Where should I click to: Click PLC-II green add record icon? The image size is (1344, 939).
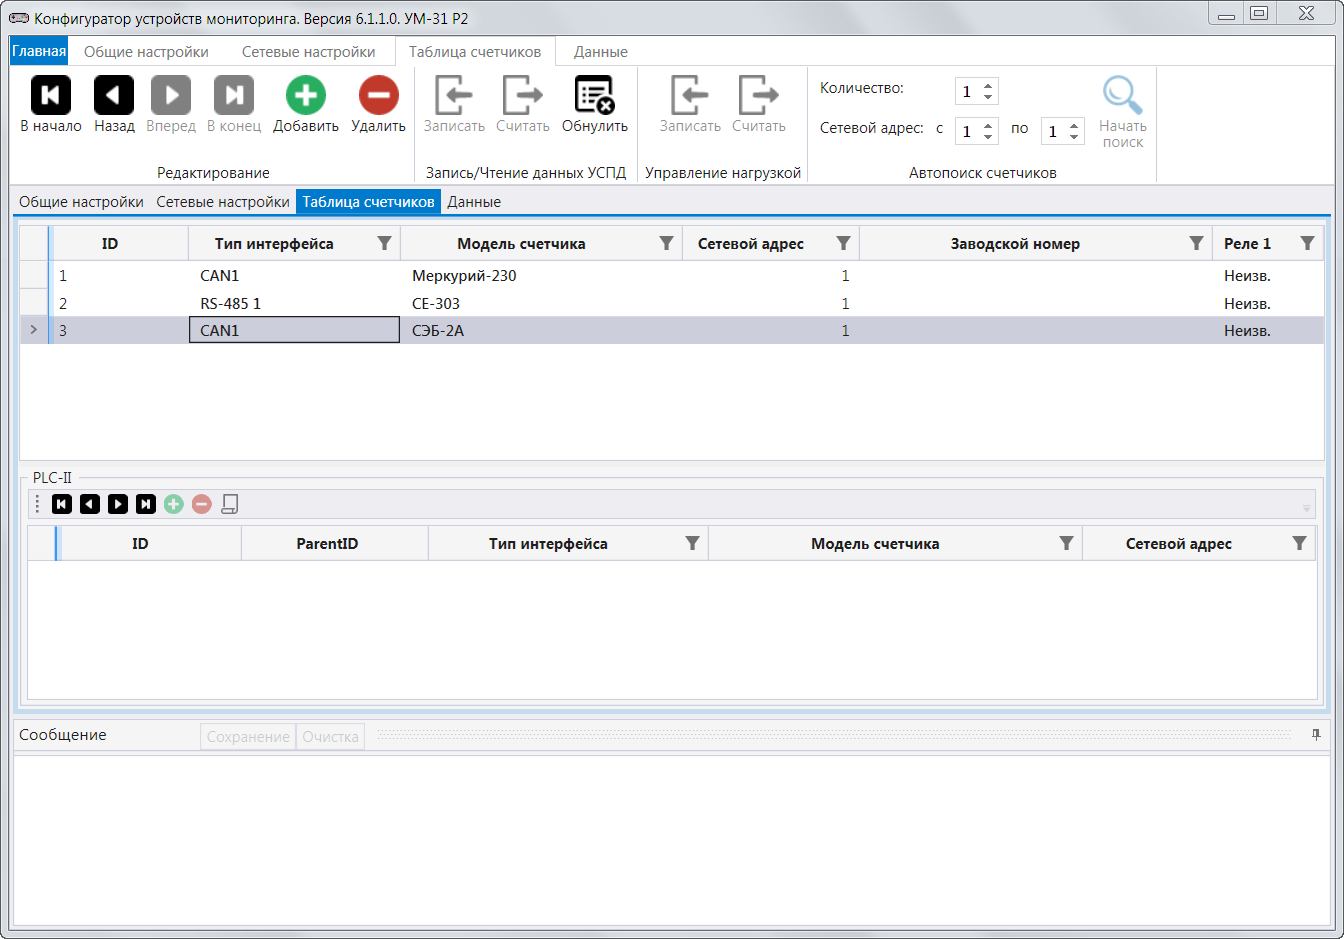tap(174, 504)
